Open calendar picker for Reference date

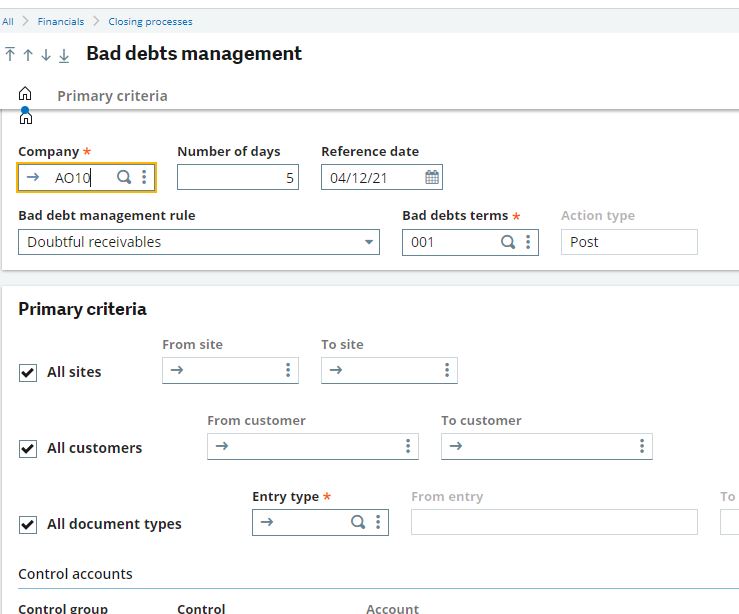tap(432, 177)
